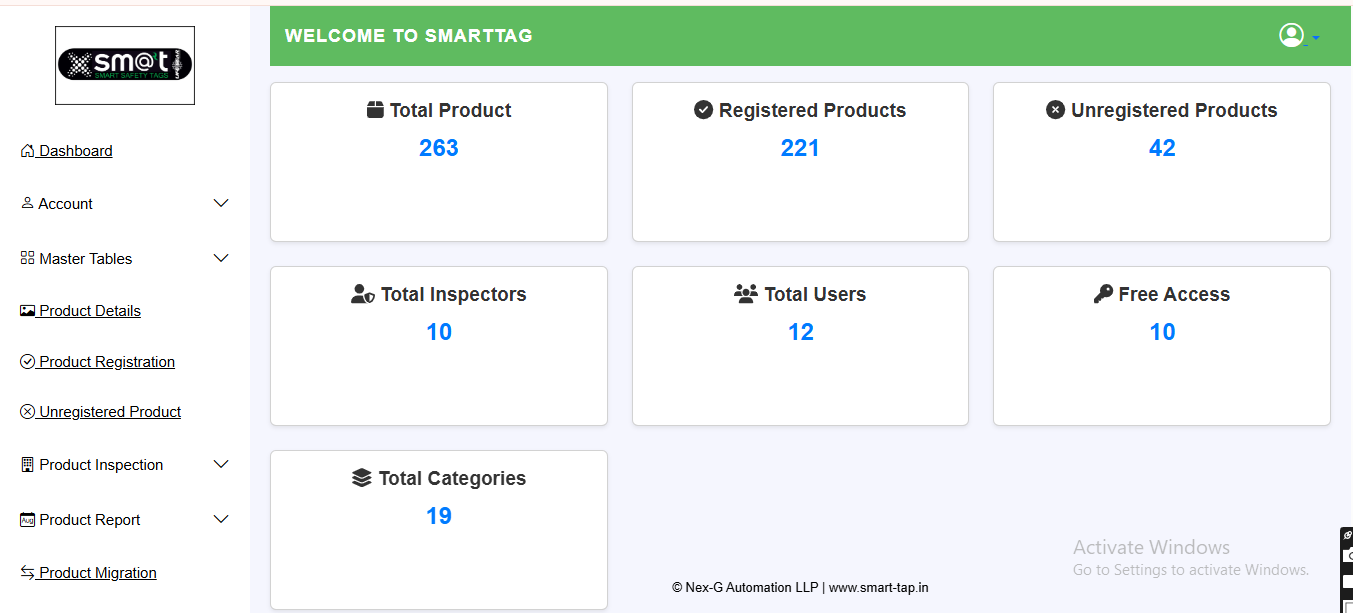The image size is (1353, 613).
Task: Click the box icon beside Total Product
Action: 376,110
